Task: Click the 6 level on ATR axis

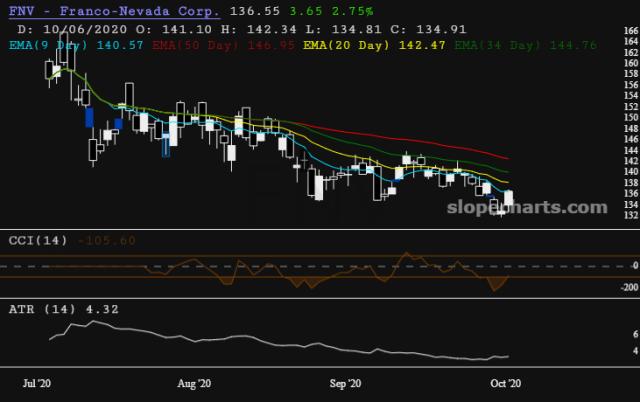Action: (x=634, y=333)
